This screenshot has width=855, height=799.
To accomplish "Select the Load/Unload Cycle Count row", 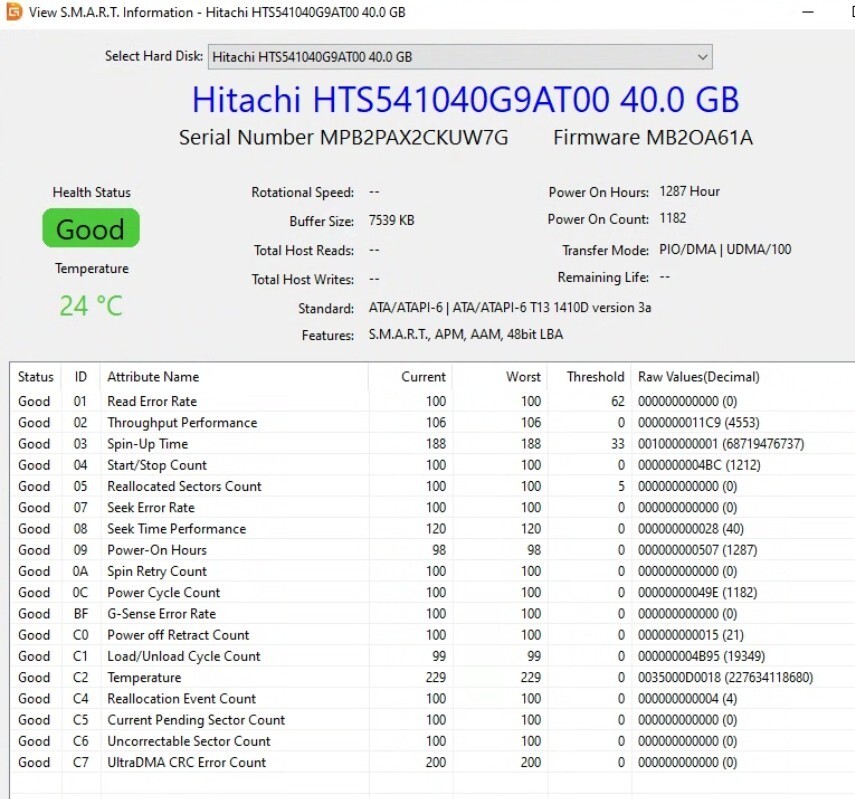I will pos(432,657).
